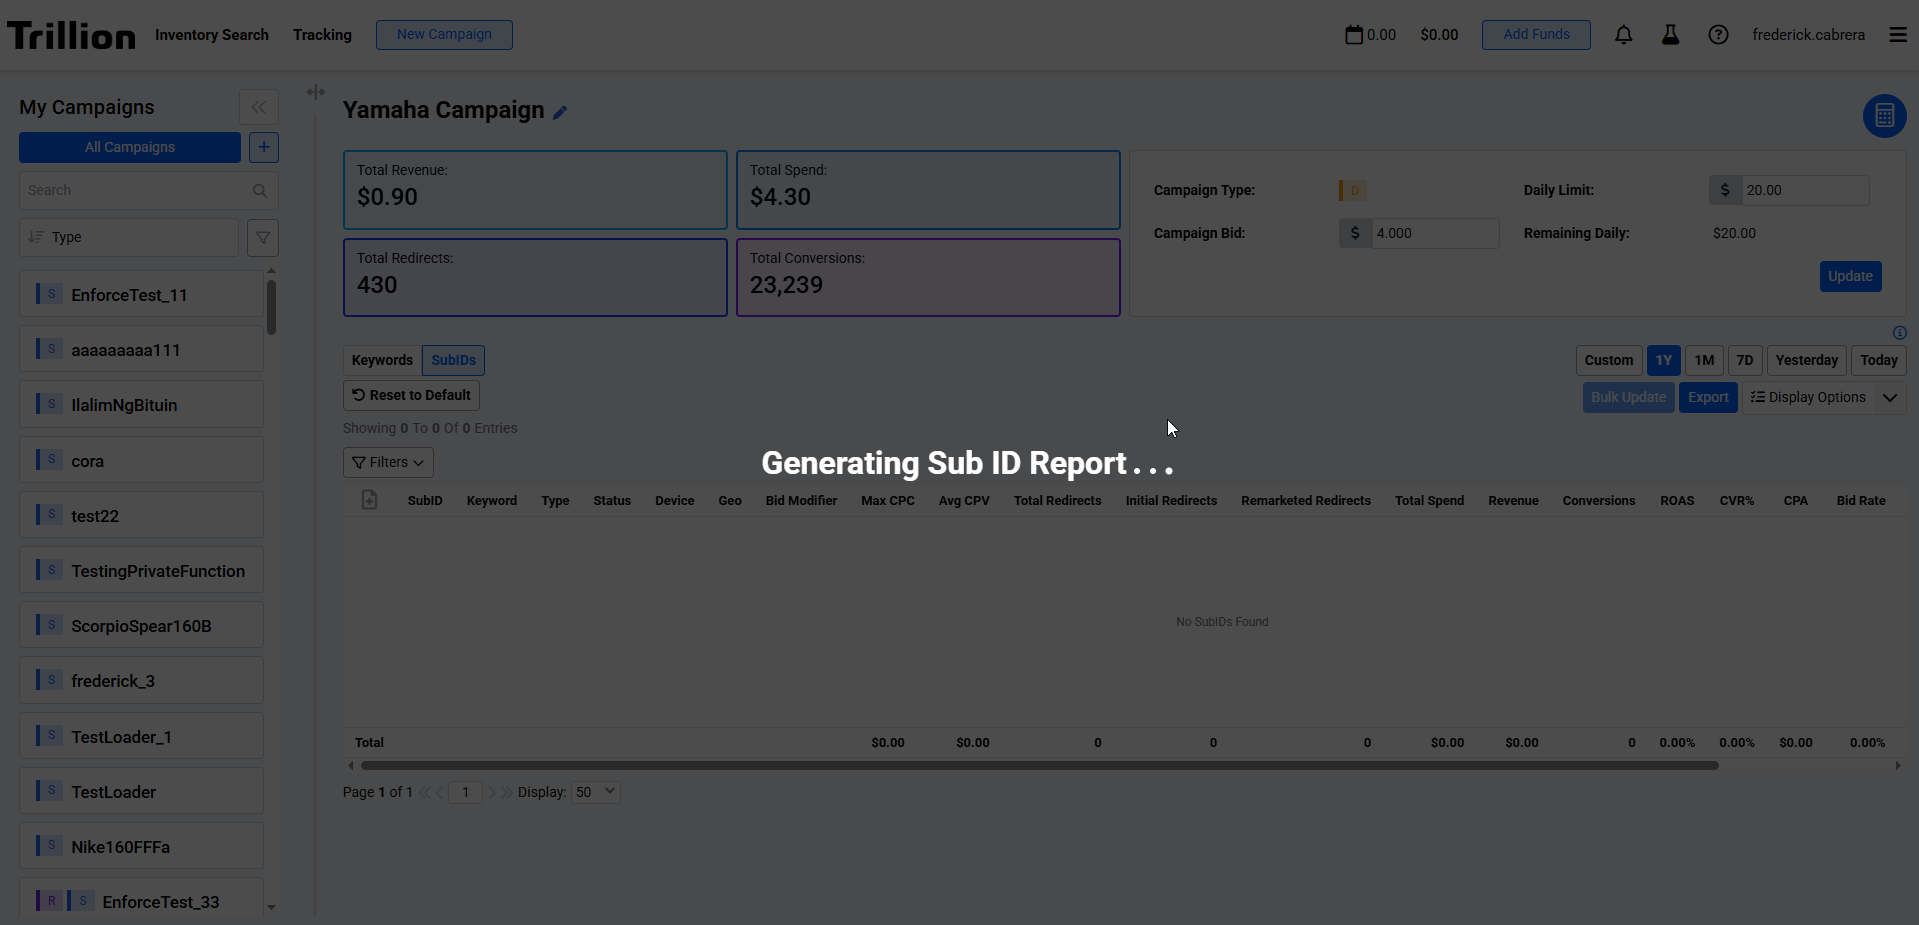
Task: Add a new campaign with plus button
Action: (x=264, y=147)
